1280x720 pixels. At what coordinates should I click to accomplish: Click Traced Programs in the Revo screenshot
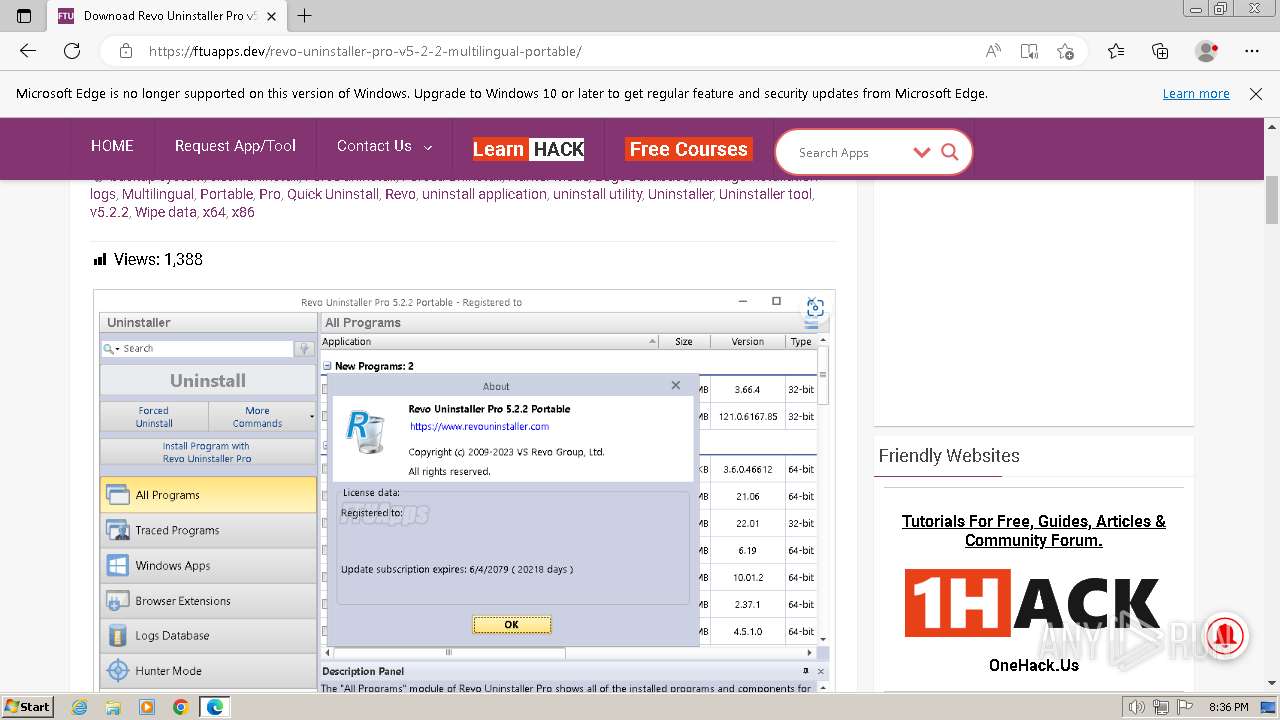pyautogui.click(x=208, y=530)
